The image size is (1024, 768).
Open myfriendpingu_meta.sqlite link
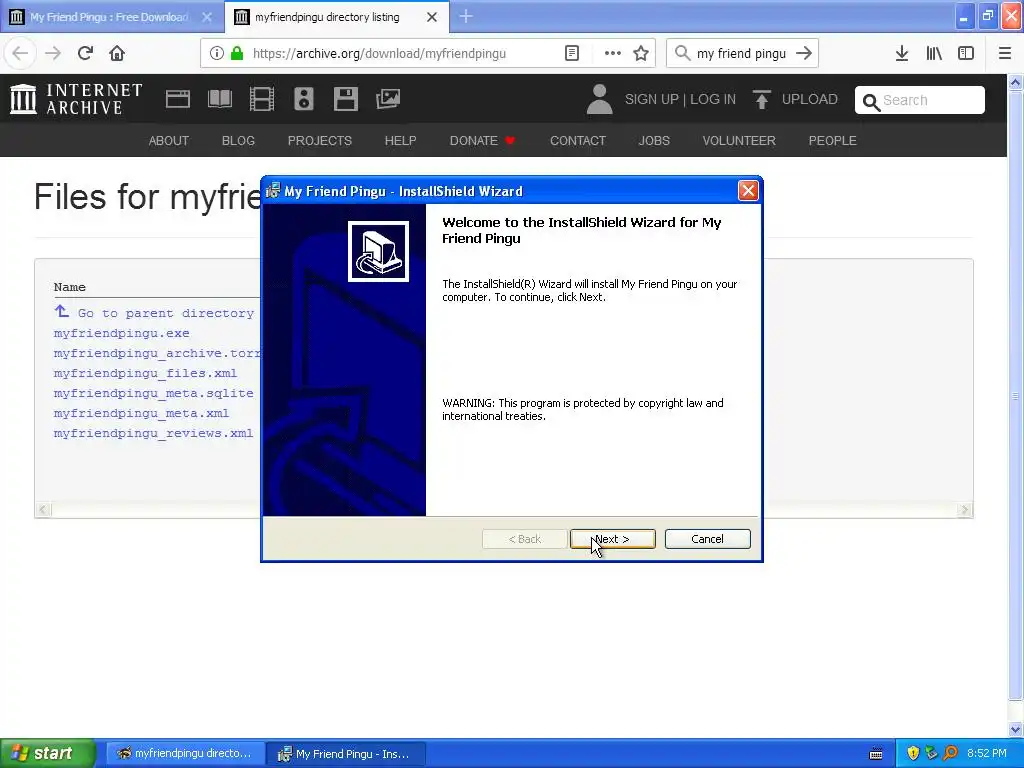pyautogui.click(x=153, y=393)
